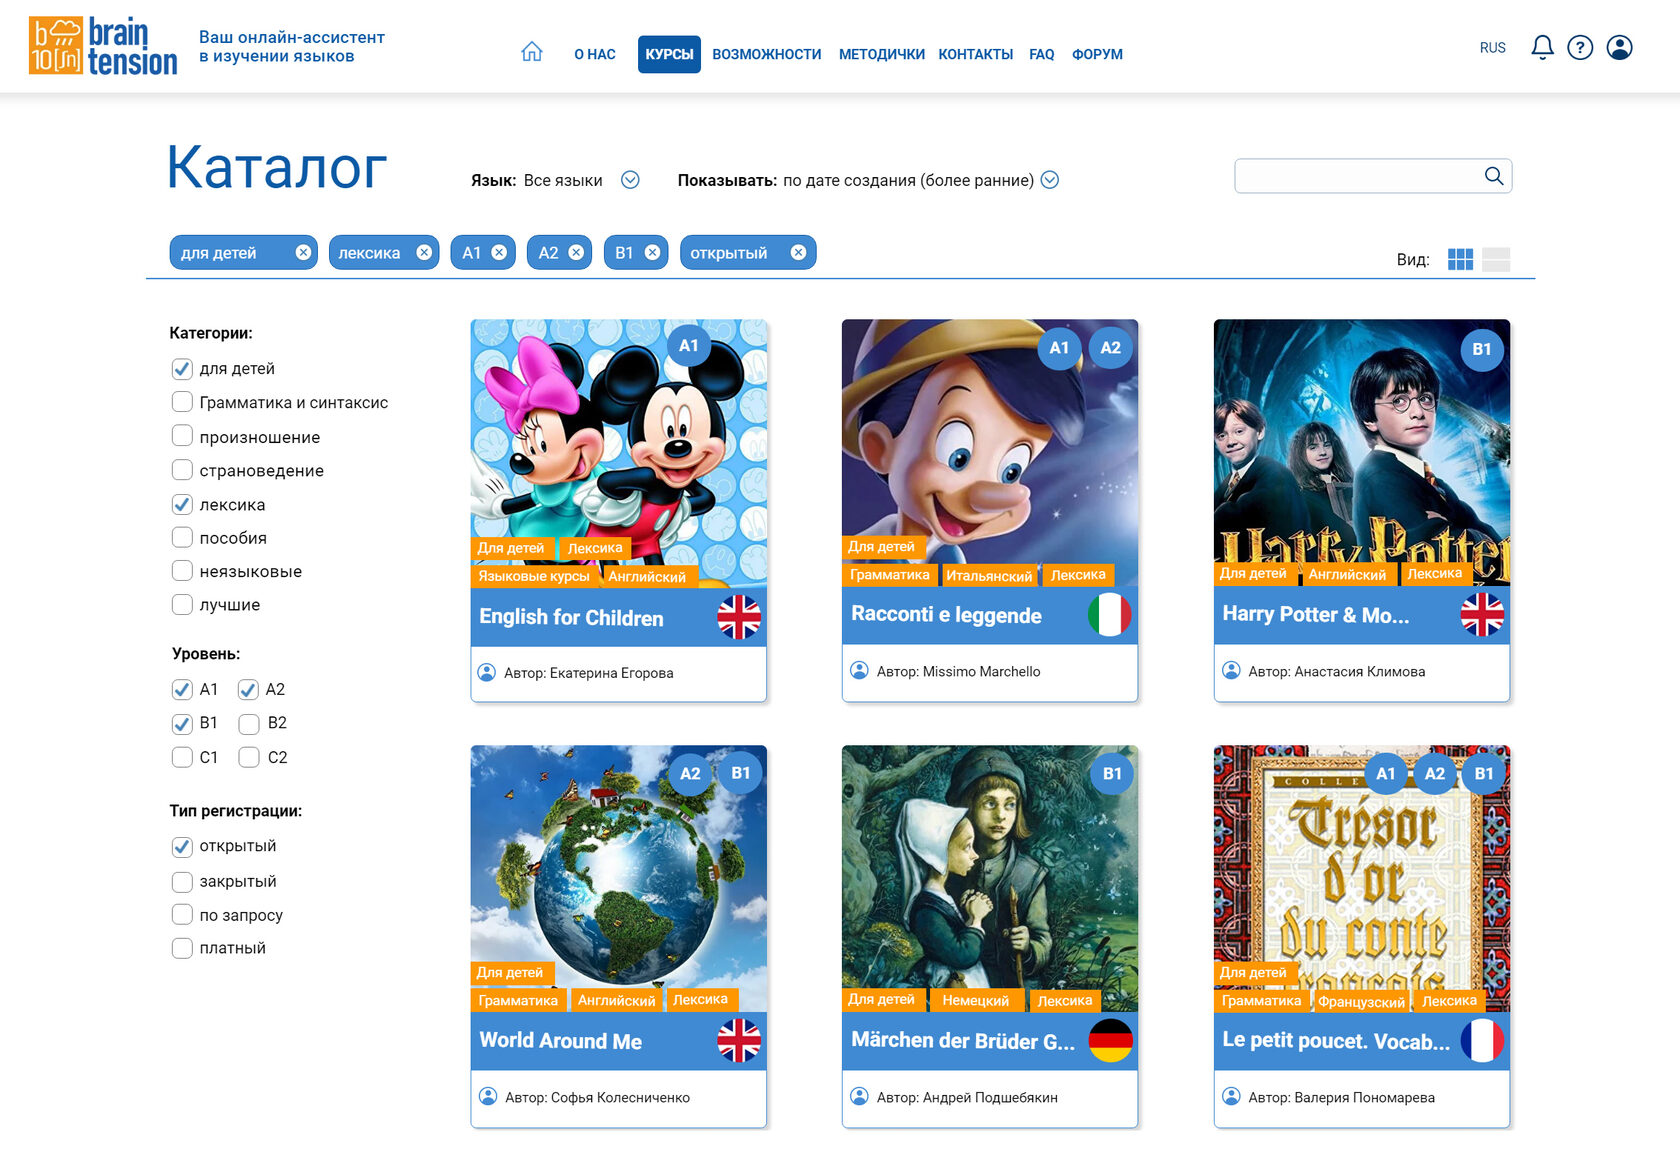Click the brain tension logo
Image resolution: width=1680 pixels, height=1172 pixels.
tap(103, 46)
